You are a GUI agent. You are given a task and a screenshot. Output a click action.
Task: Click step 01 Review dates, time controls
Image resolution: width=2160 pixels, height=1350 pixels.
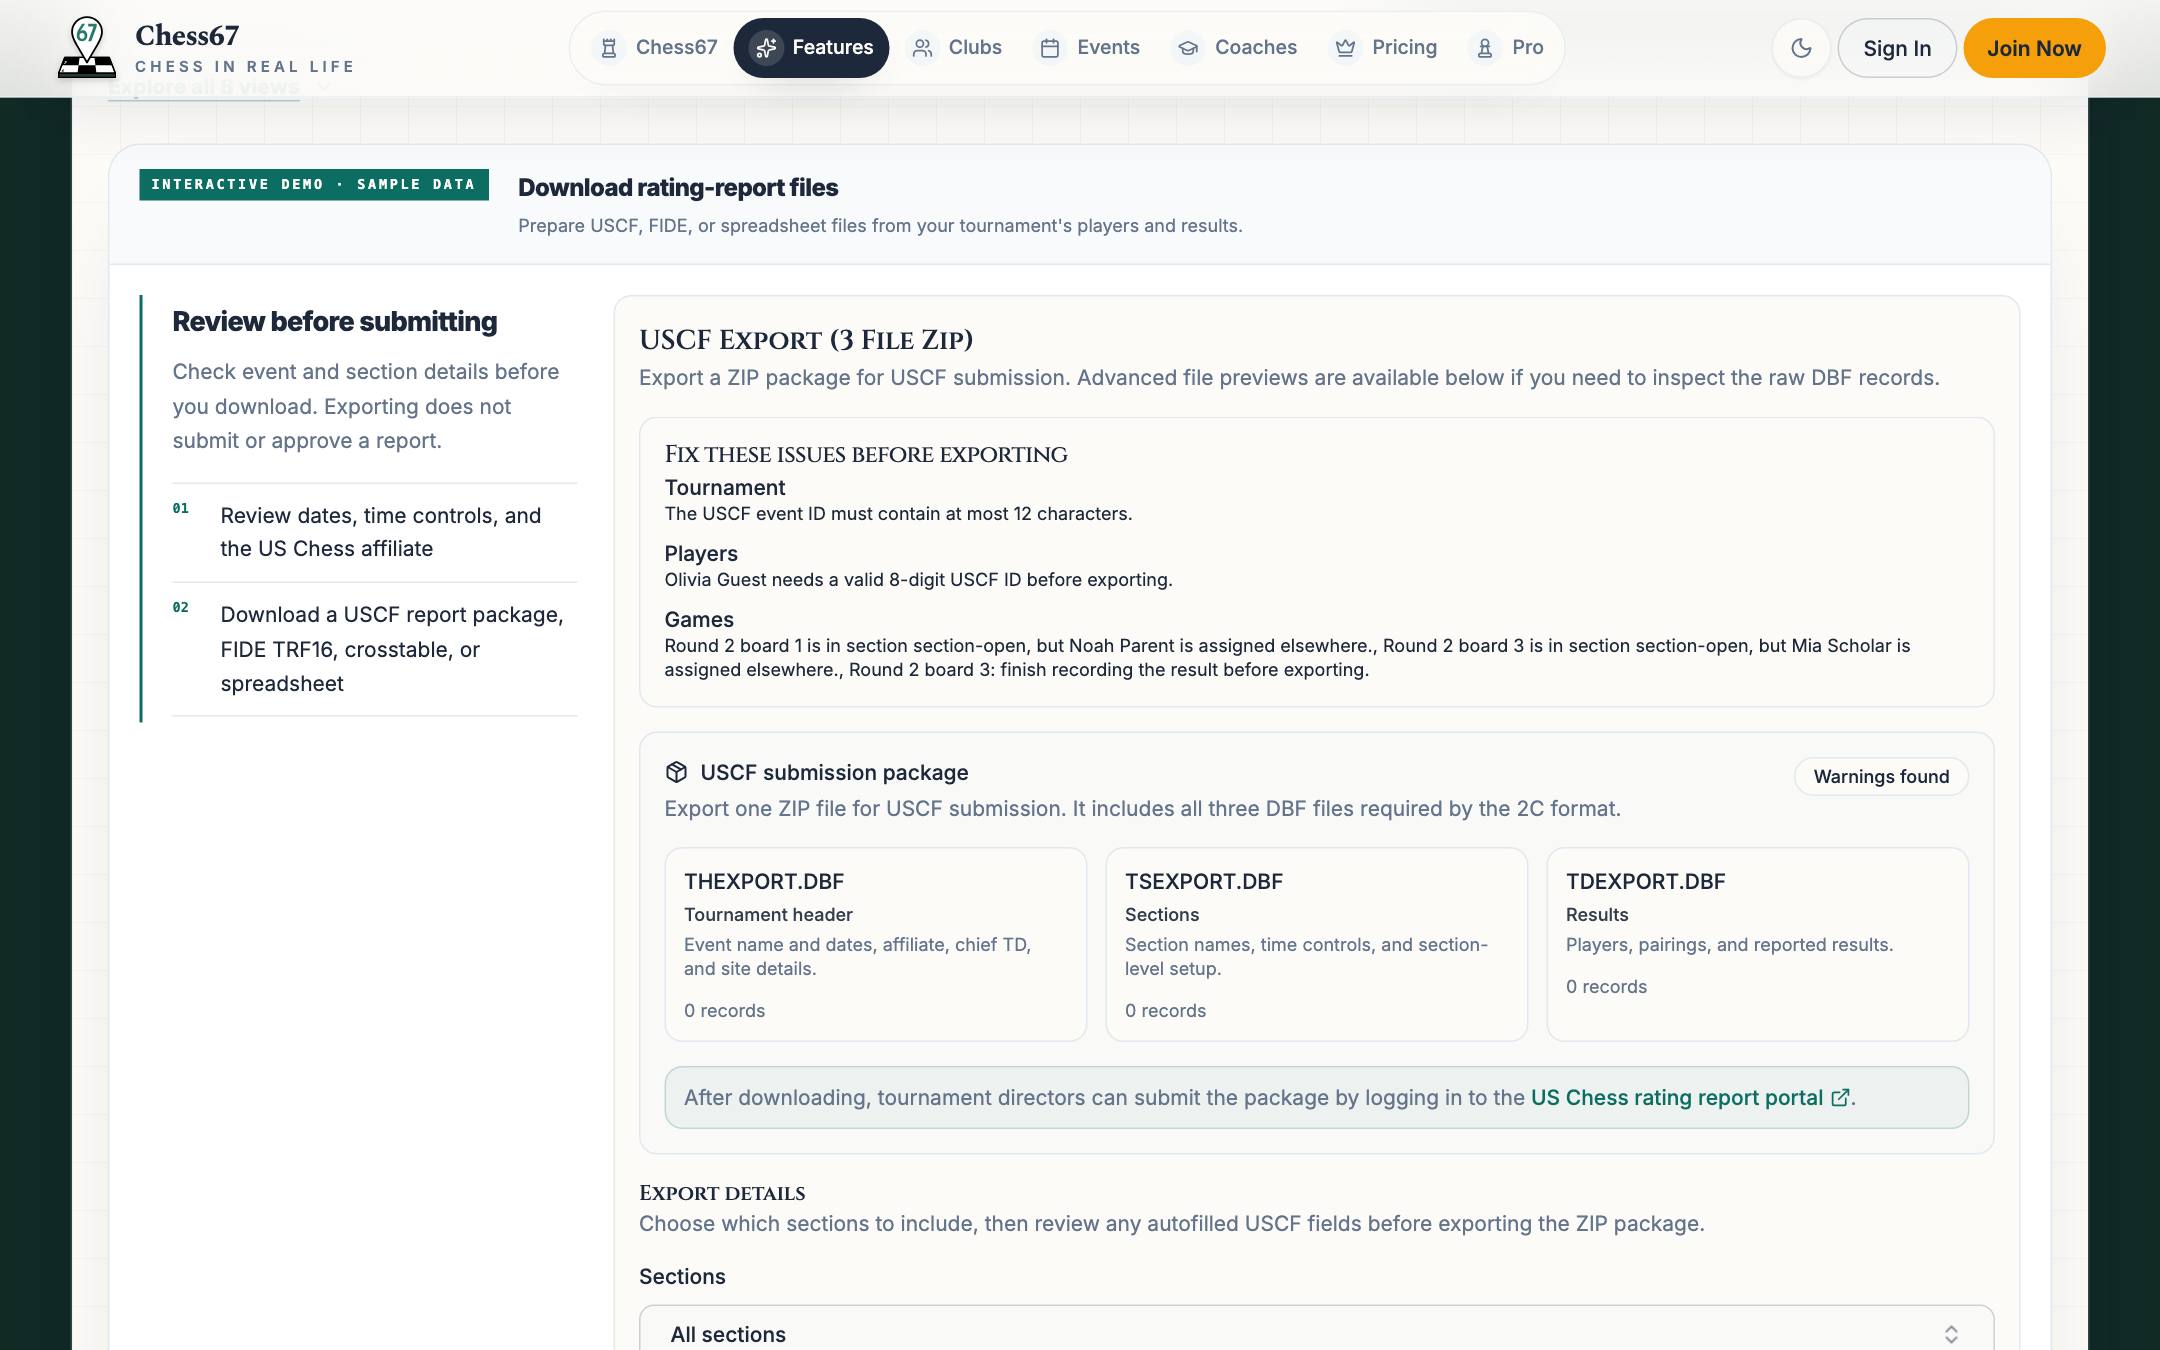(375, 532)
